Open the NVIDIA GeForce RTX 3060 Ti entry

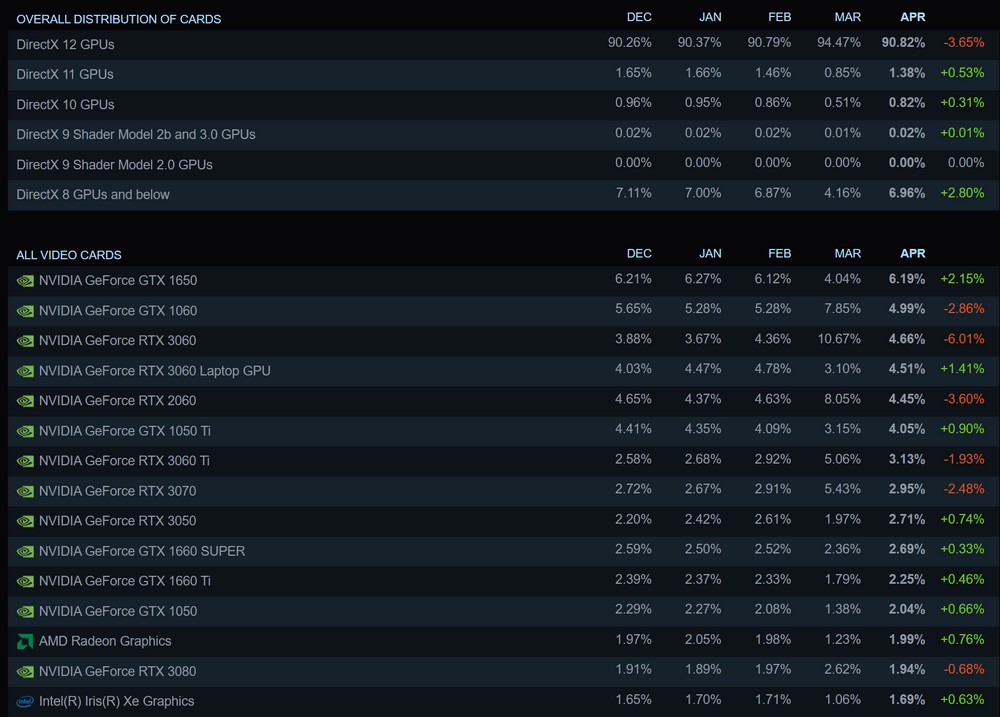click(124, 461)
